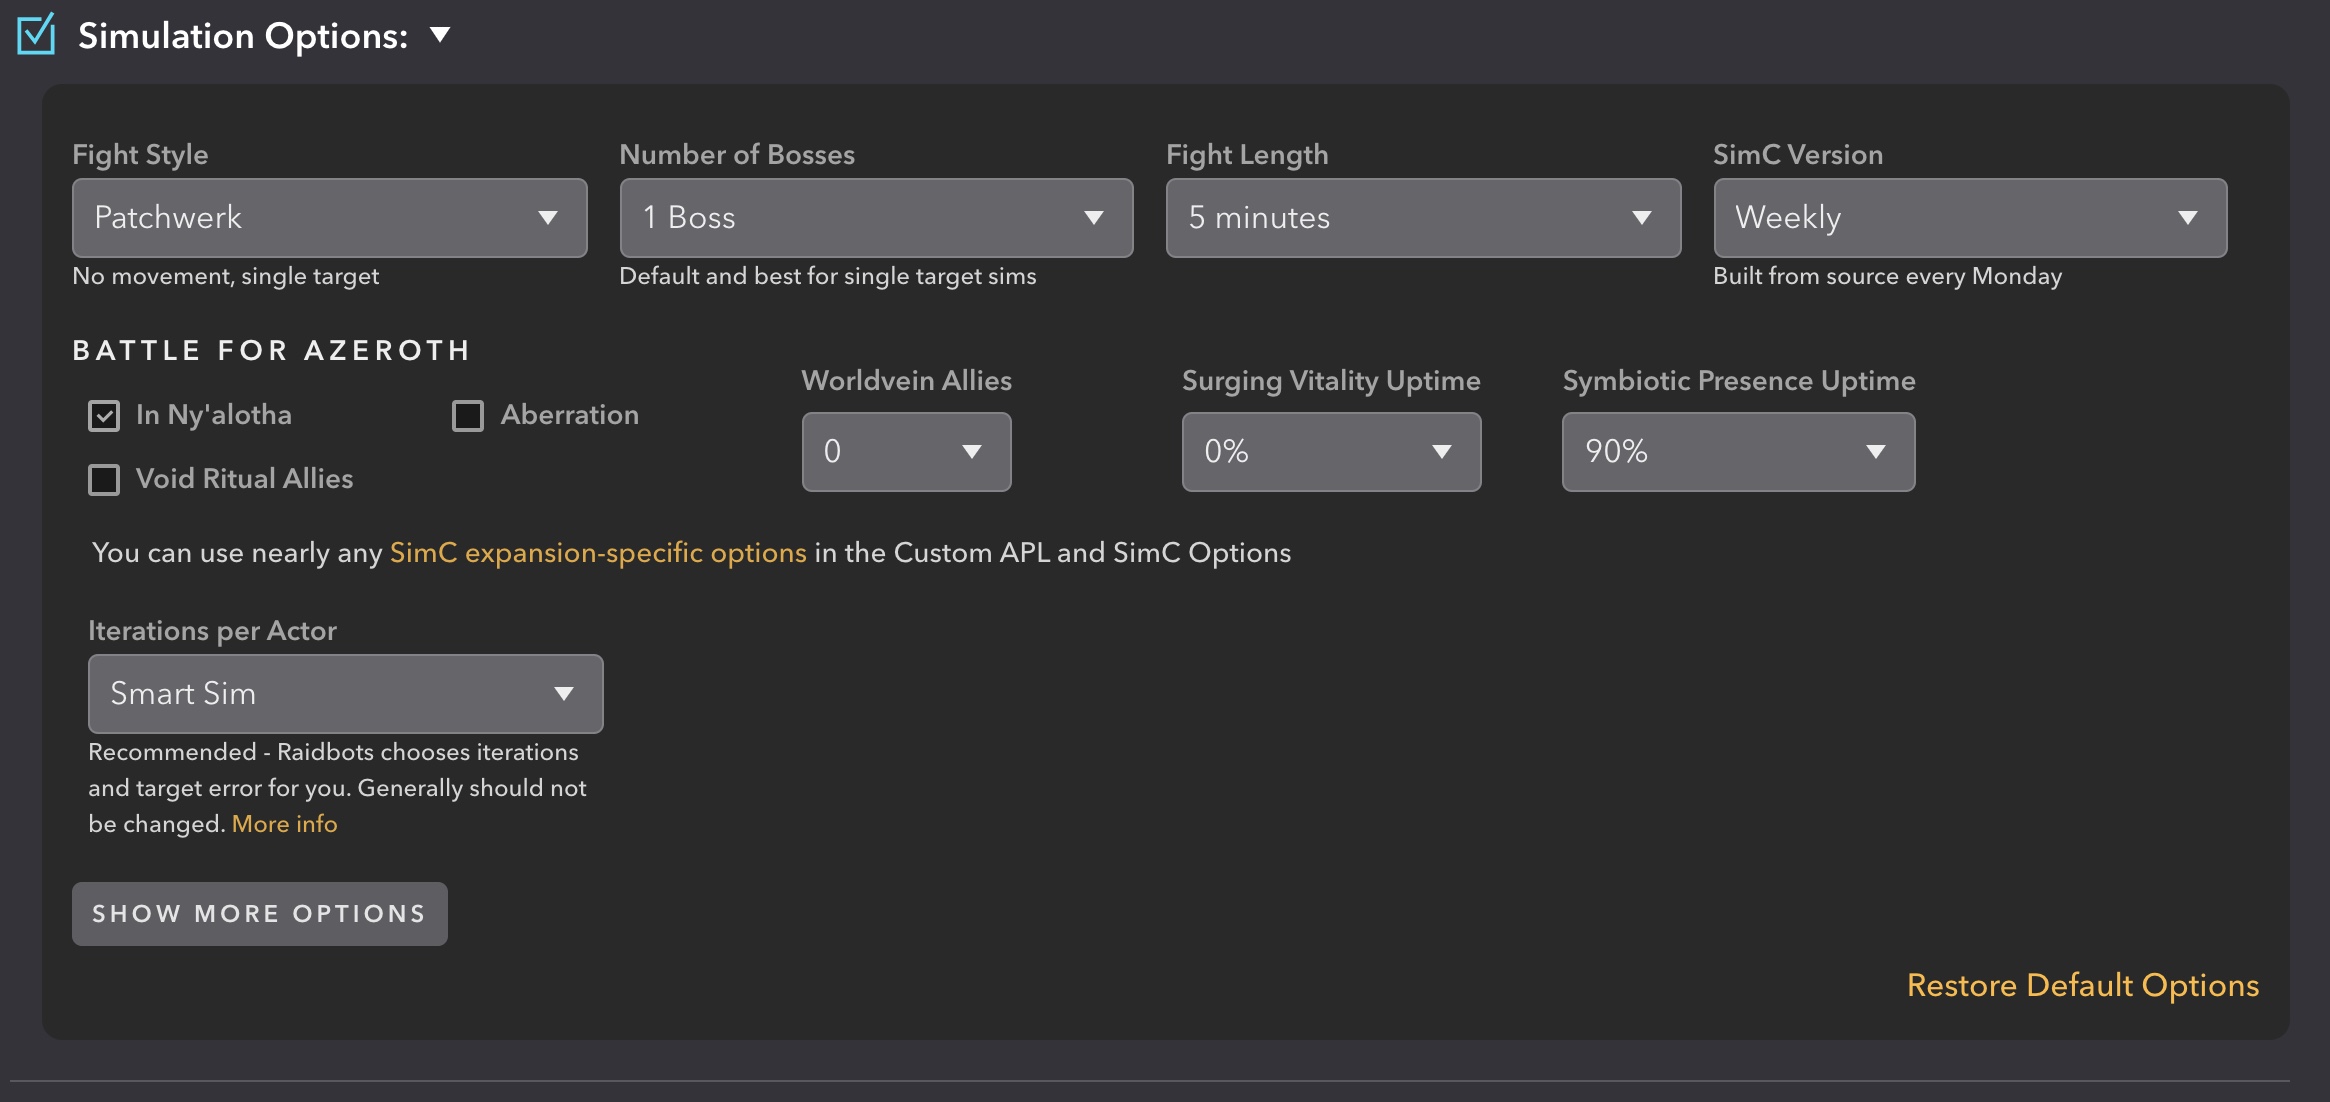Open the SimC Version Weekly dropdown

tap(1969, 218)
